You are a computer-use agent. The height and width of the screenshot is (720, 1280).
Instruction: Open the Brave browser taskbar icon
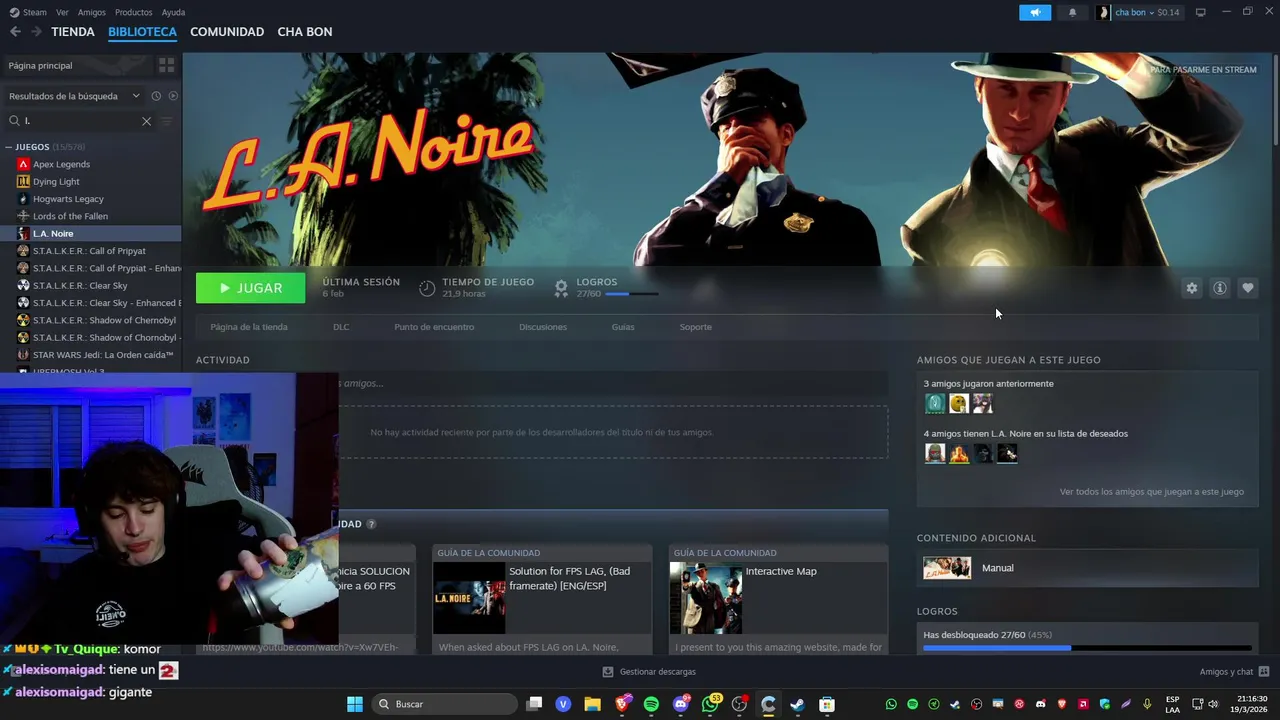tap(622, 704)
